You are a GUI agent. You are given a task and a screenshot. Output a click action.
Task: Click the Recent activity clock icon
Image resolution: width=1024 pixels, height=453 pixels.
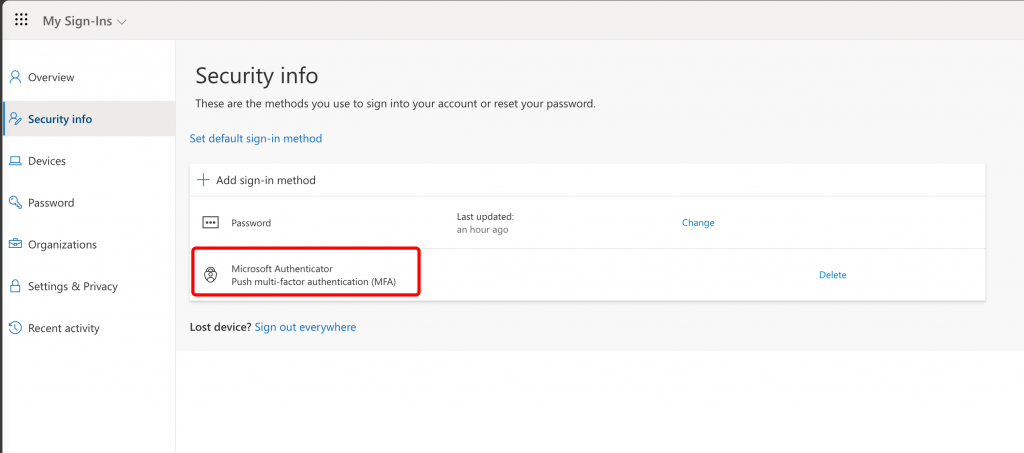(x=15, y=328)
